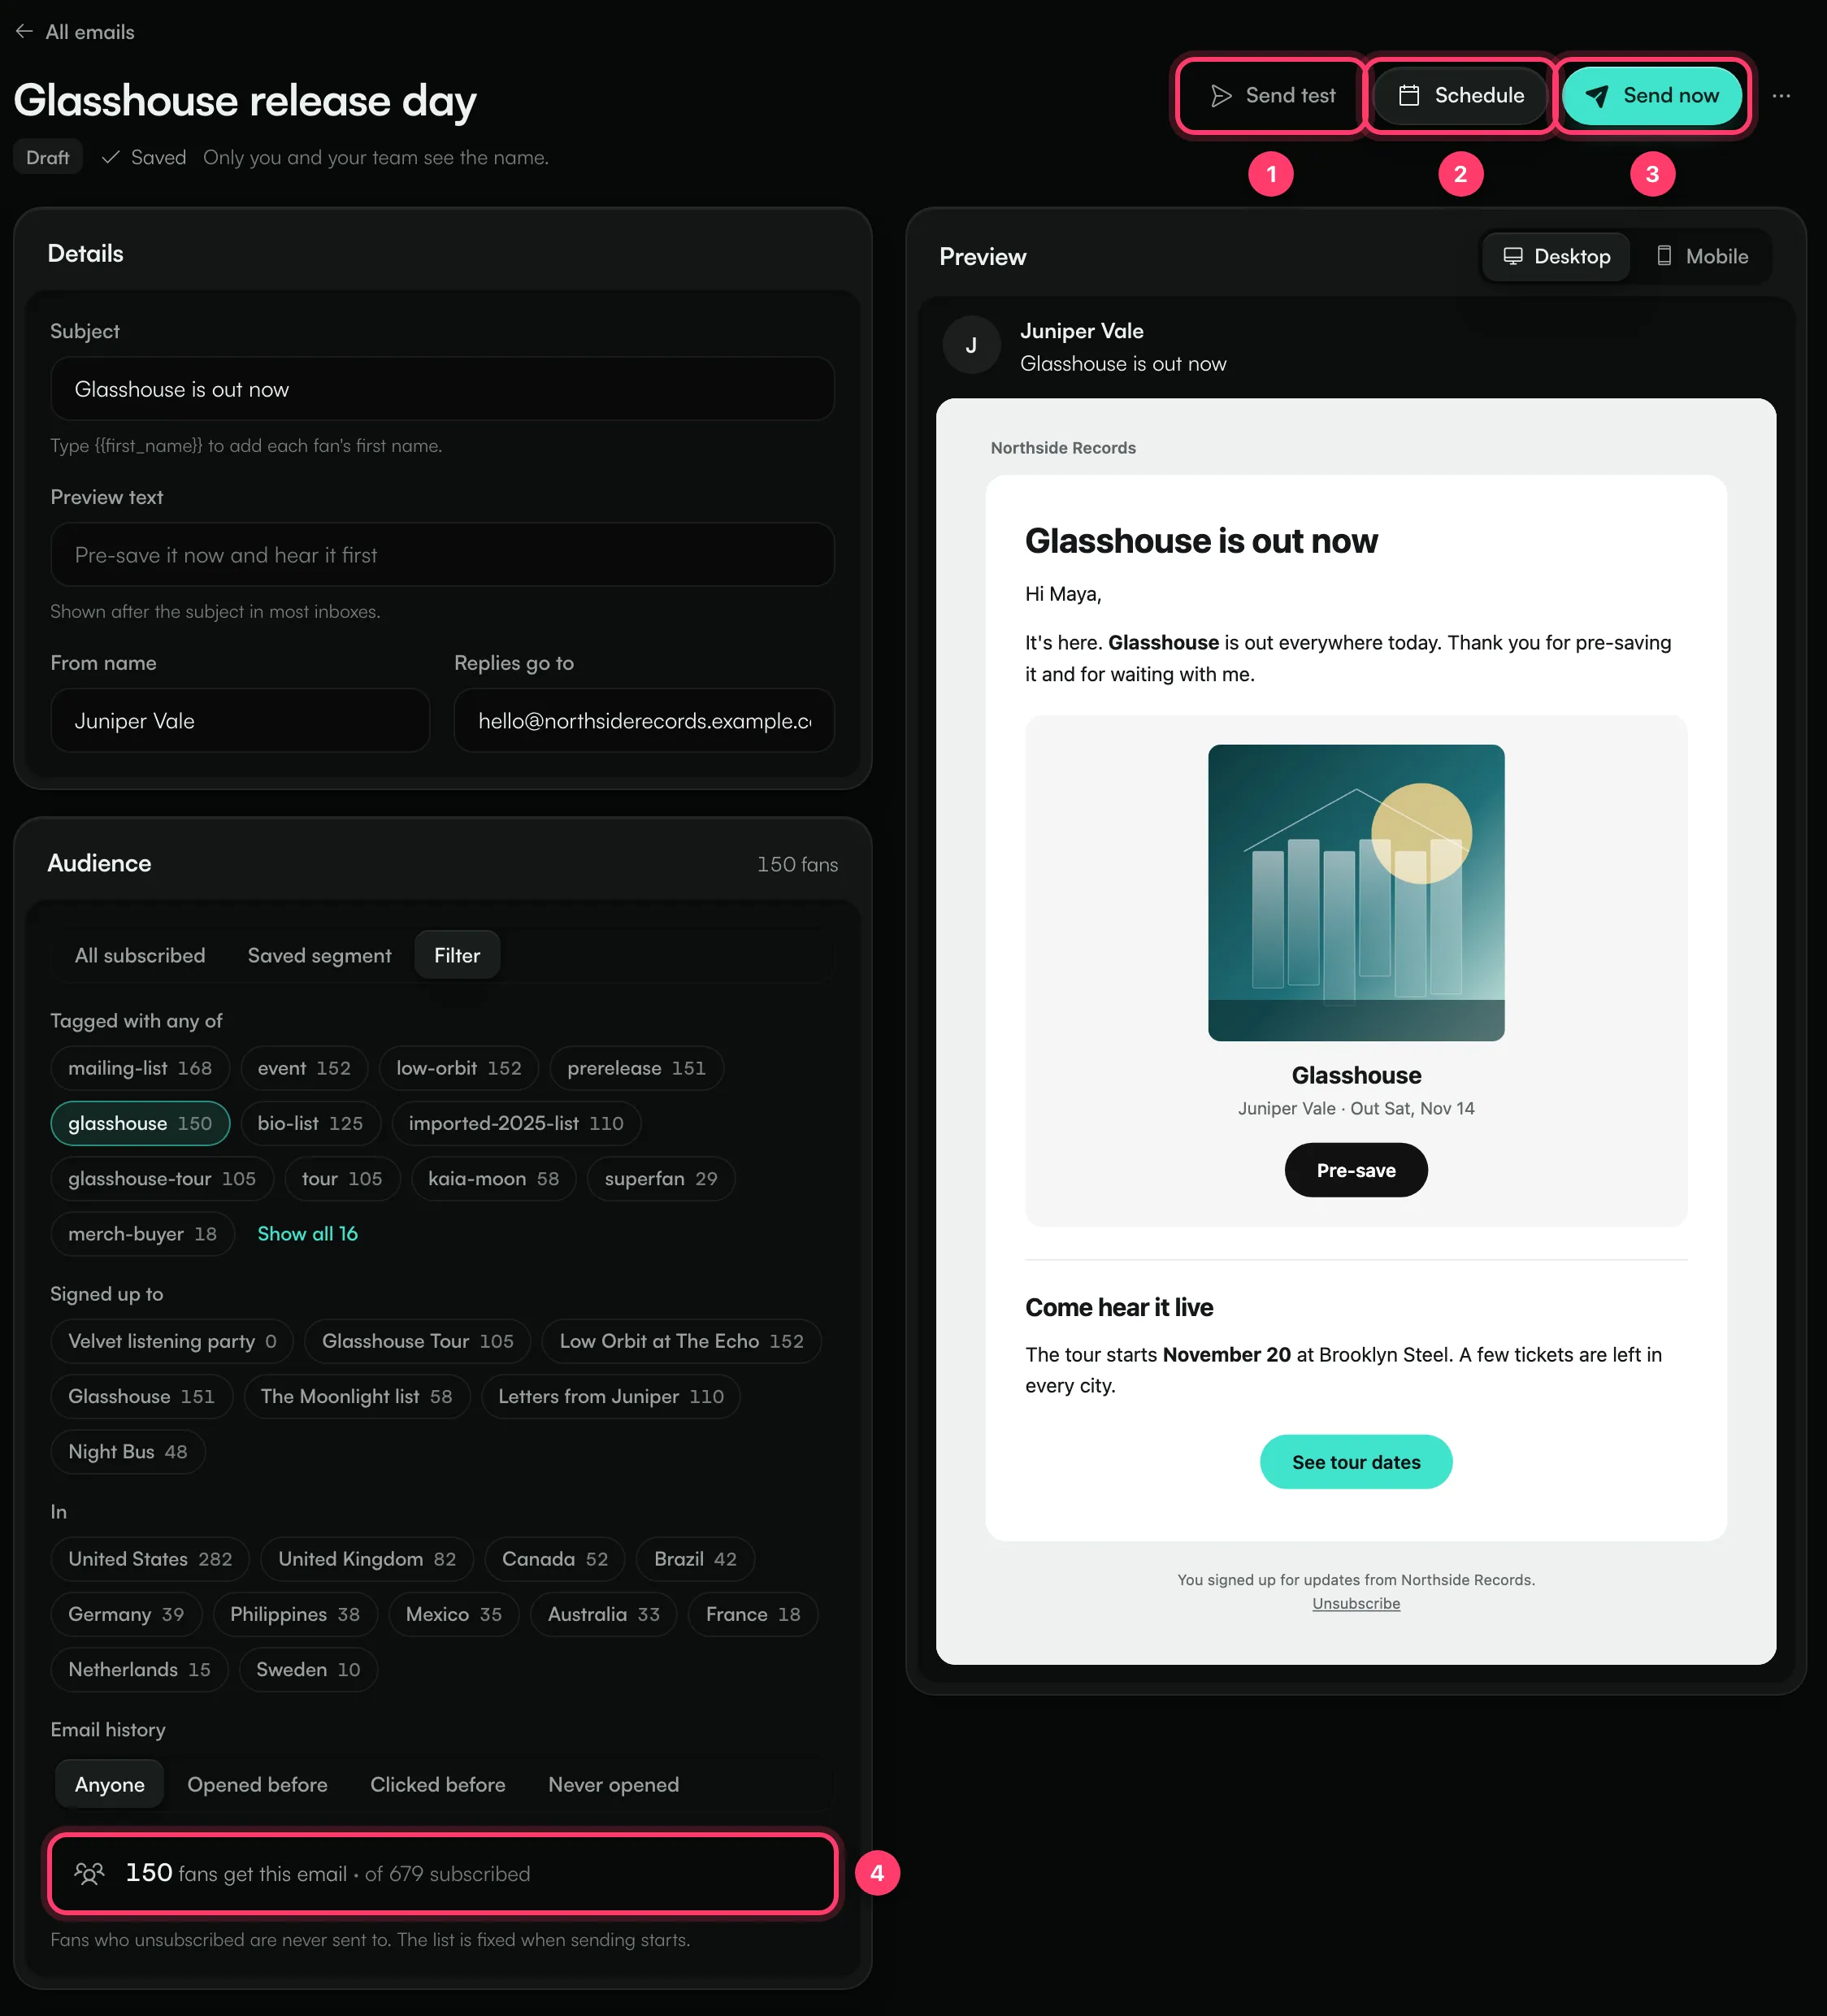
Task: Click the Unsubscribe link in preview
Action: [1355, 1604]
